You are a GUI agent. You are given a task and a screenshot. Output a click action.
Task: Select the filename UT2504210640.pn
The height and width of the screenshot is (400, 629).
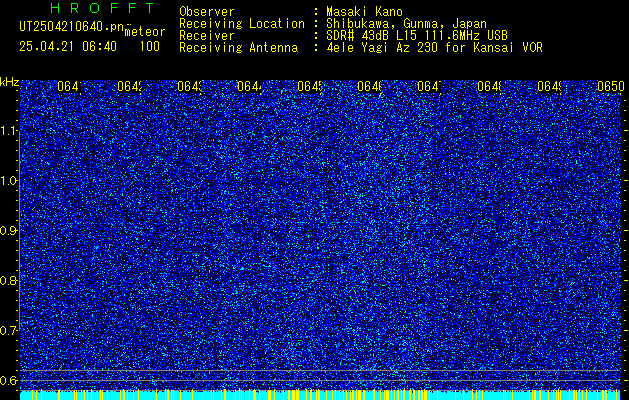(71, 27)
